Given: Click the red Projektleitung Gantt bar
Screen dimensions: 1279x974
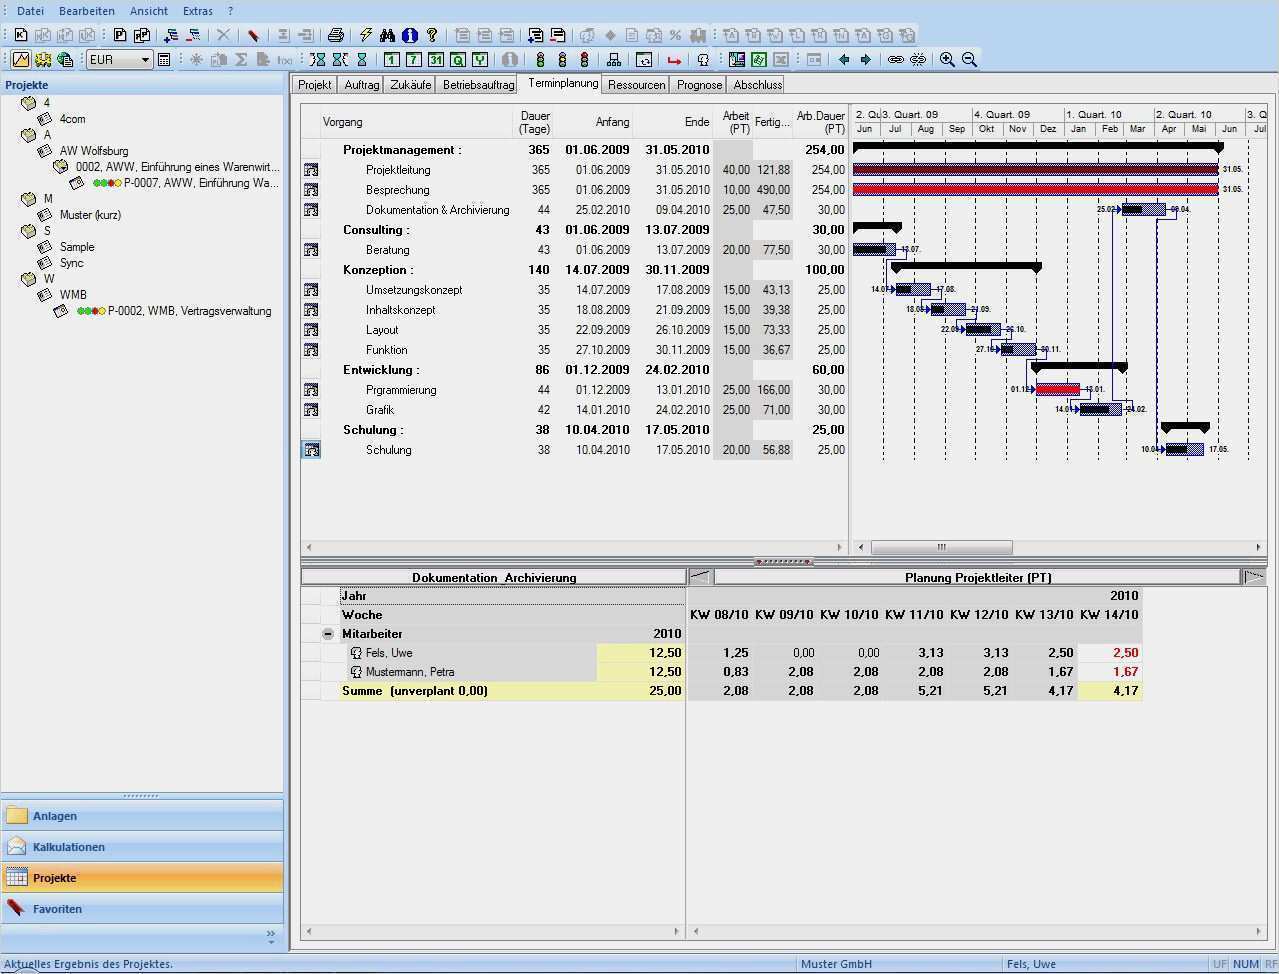Looking at the screenshot, I should pos(1035,170).
